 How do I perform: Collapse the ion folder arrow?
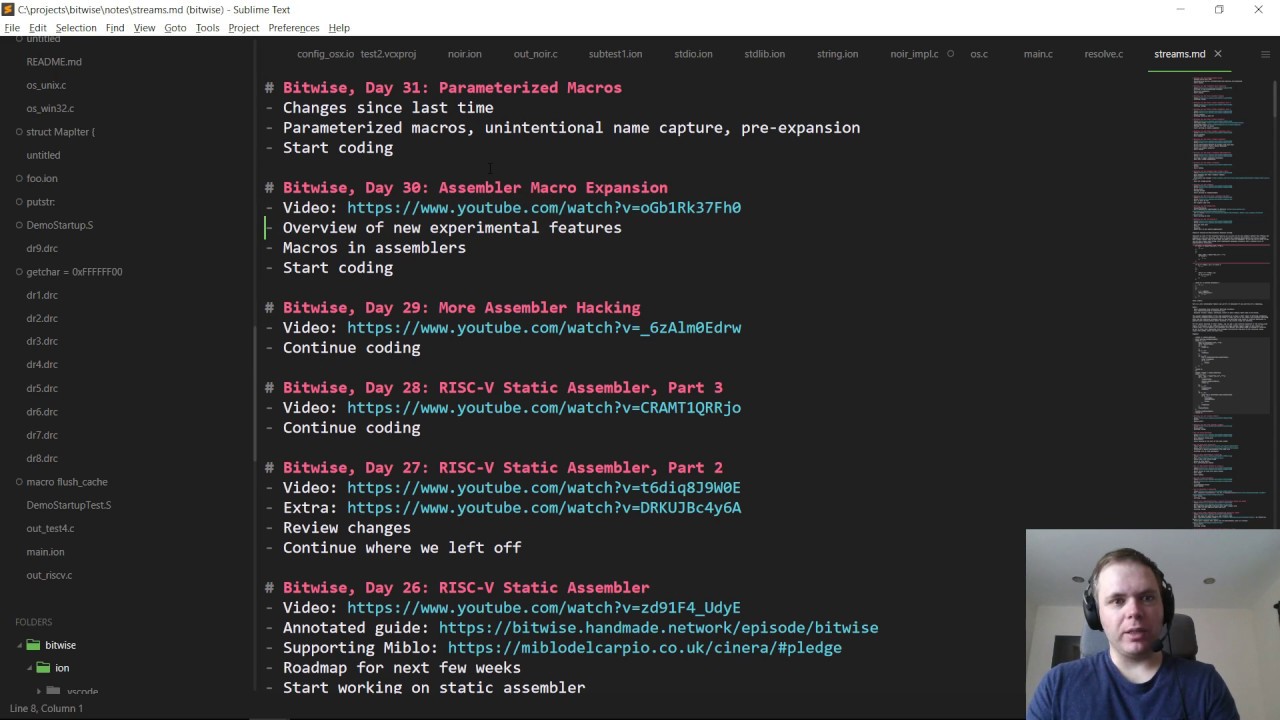28,668
